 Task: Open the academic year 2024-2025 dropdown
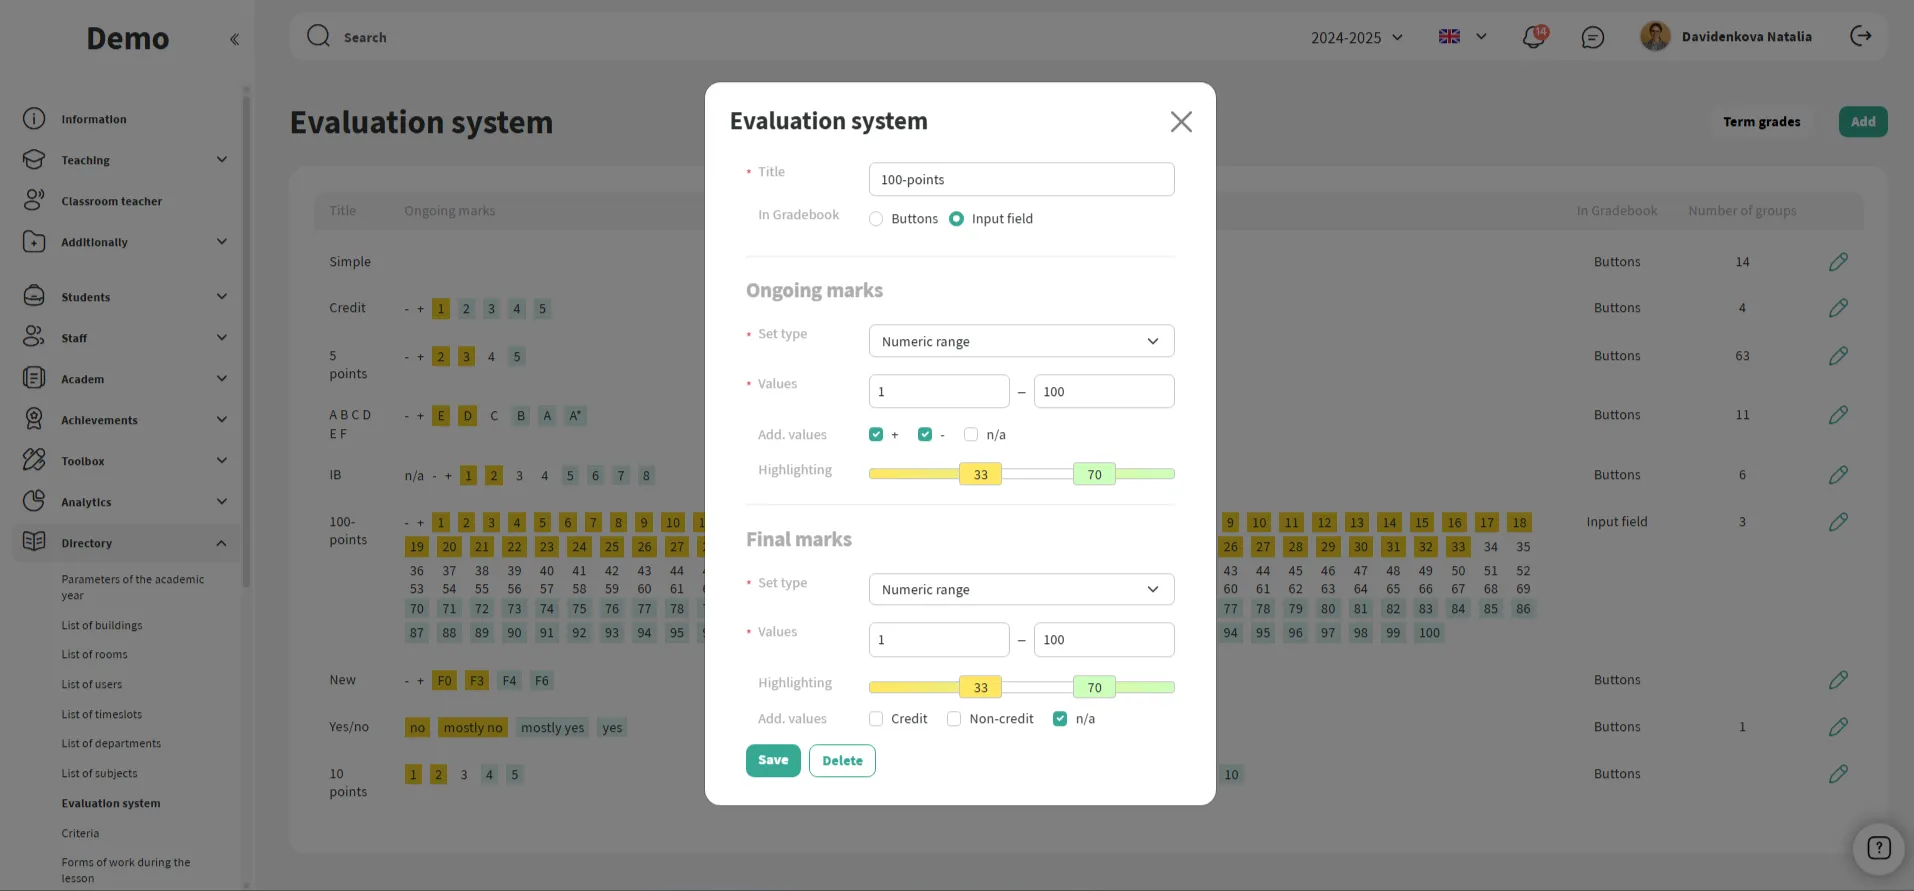[1356, 37]
